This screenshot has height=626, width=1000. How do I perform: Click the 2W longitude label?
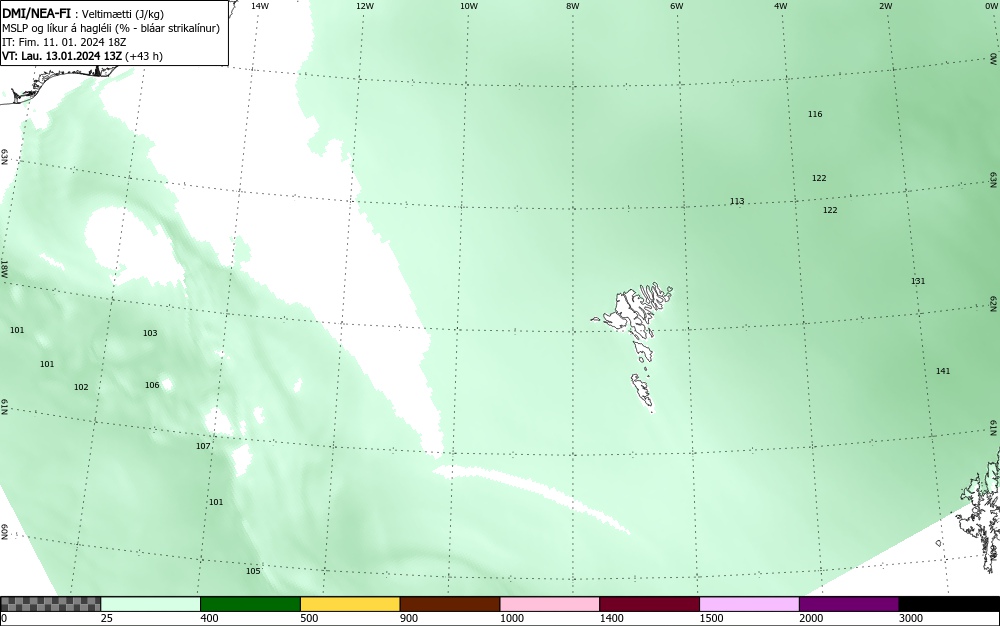885,6
